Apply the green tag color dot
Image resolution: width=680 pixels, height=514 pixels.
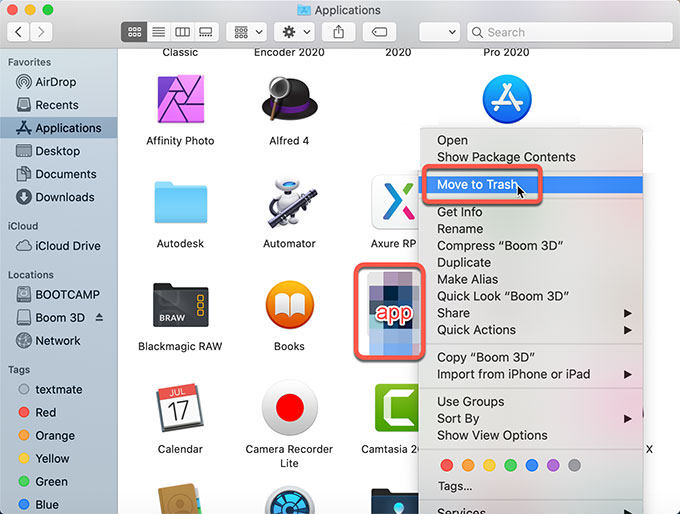click(x=510, y=465)
